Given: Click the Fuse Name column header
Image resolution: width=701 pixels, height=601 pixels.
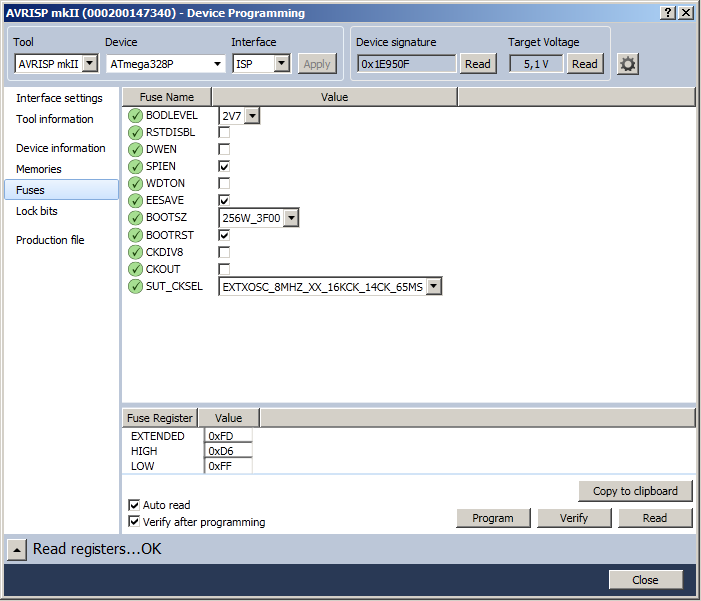Looking at the screenshot, I should click(x=167, y=97).
